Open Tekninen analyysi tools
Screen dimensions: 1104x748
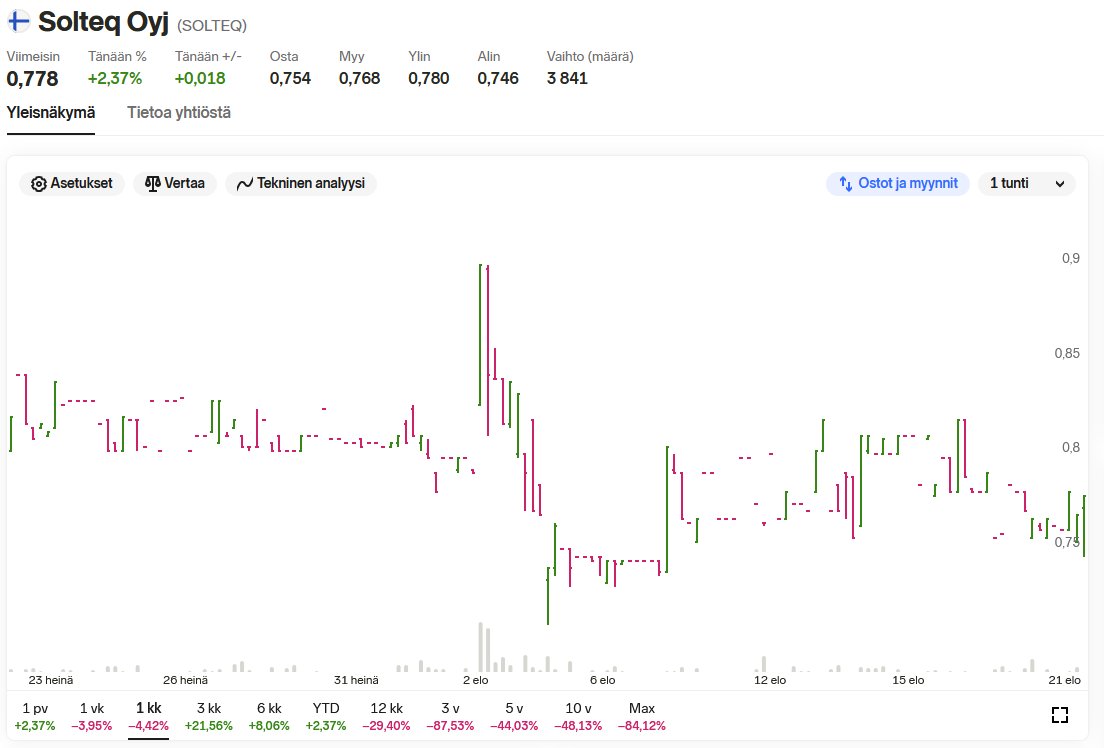point(301,184)
